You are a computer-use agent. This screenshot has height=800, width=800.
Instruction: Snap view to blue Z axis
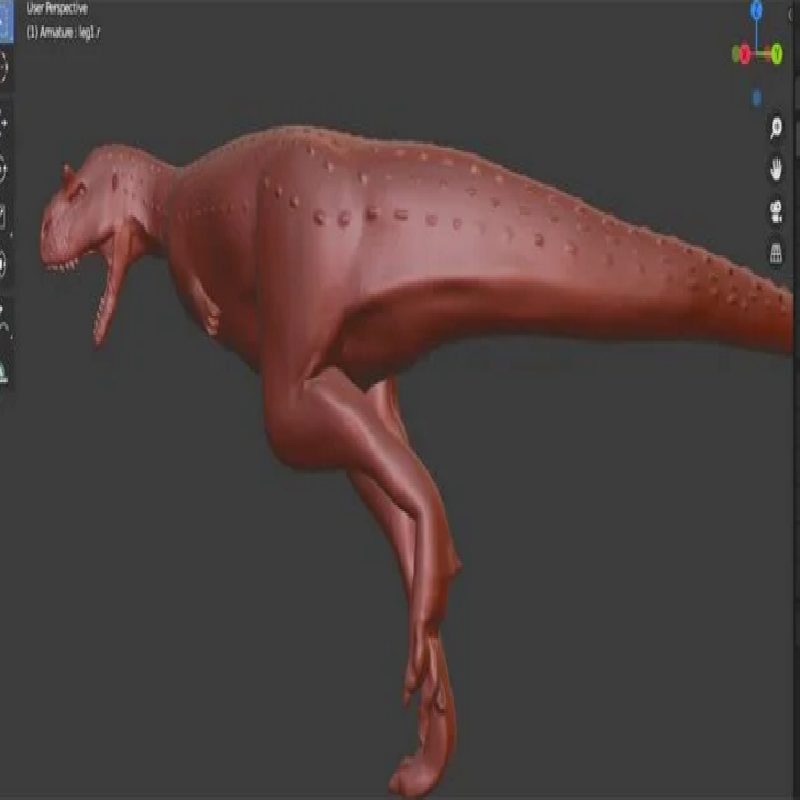pyautogui.click(x=757, y=10)
